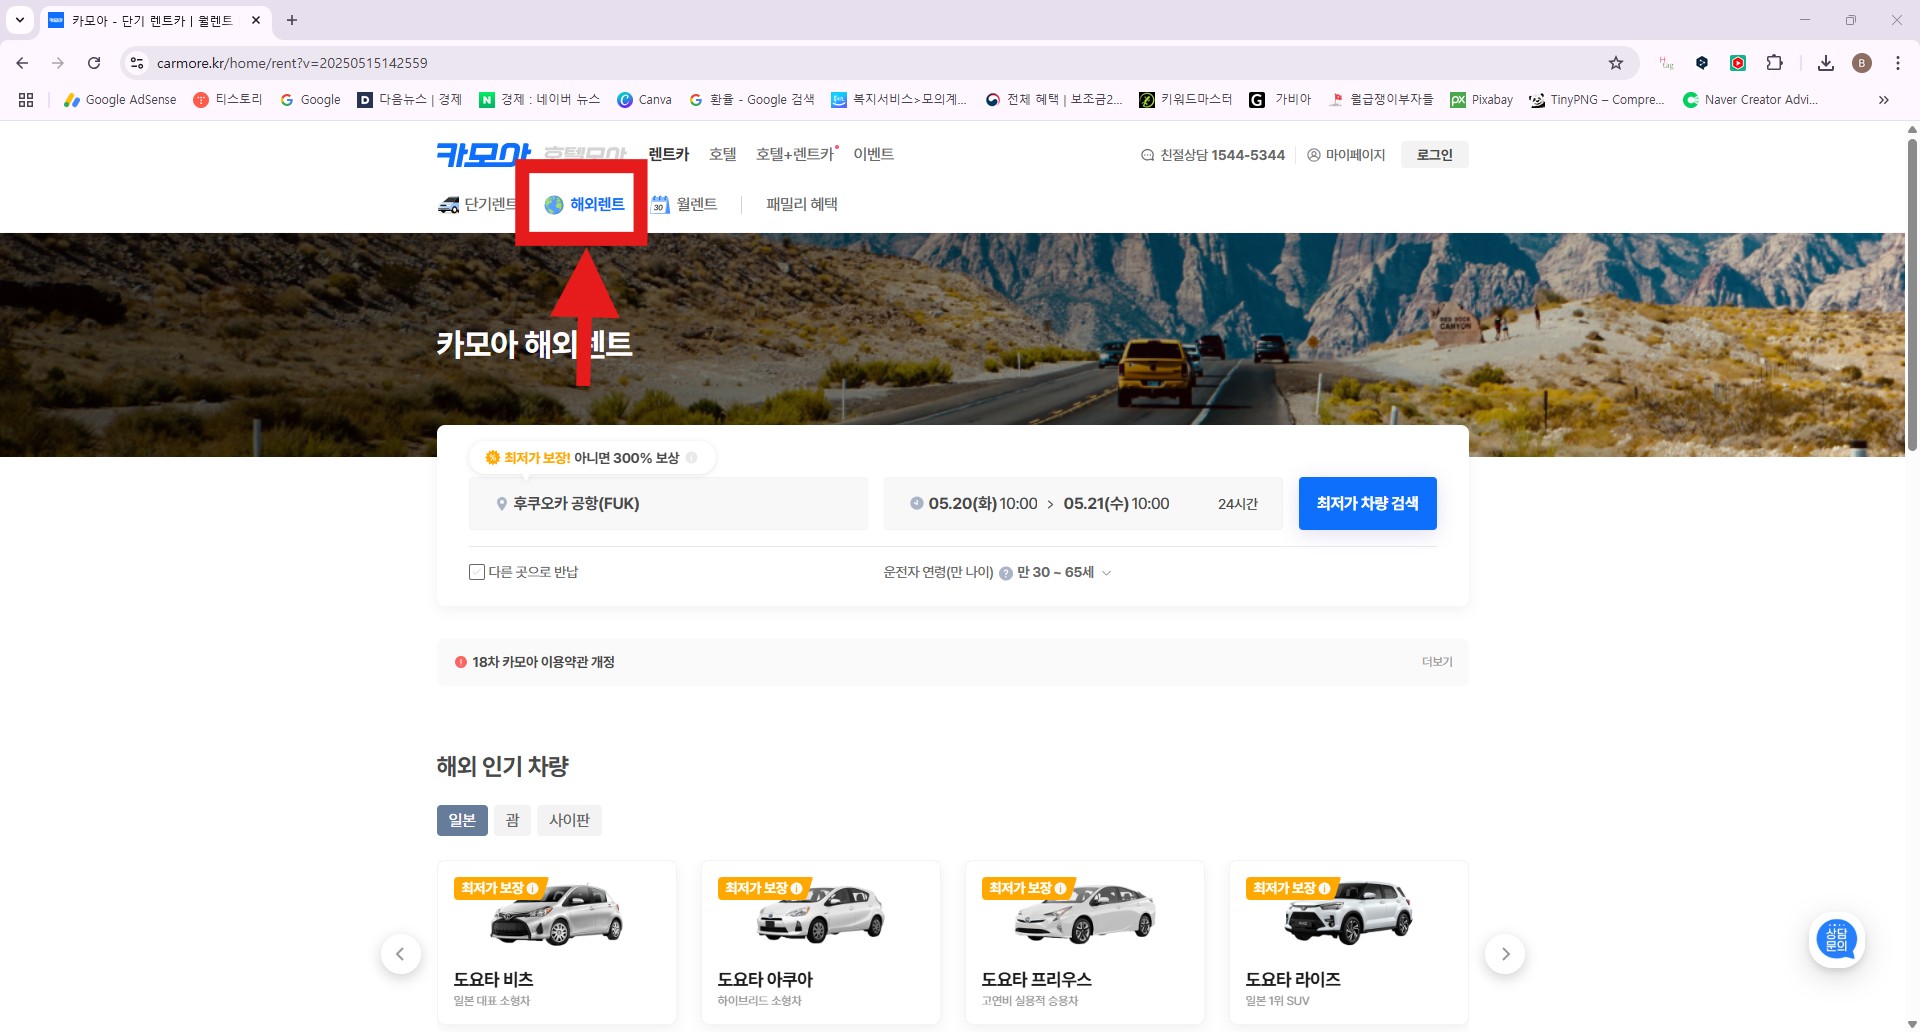
Task: Open the floating 상담문의 chat button
Action: pyautogui.click(x=1837, y=939)
